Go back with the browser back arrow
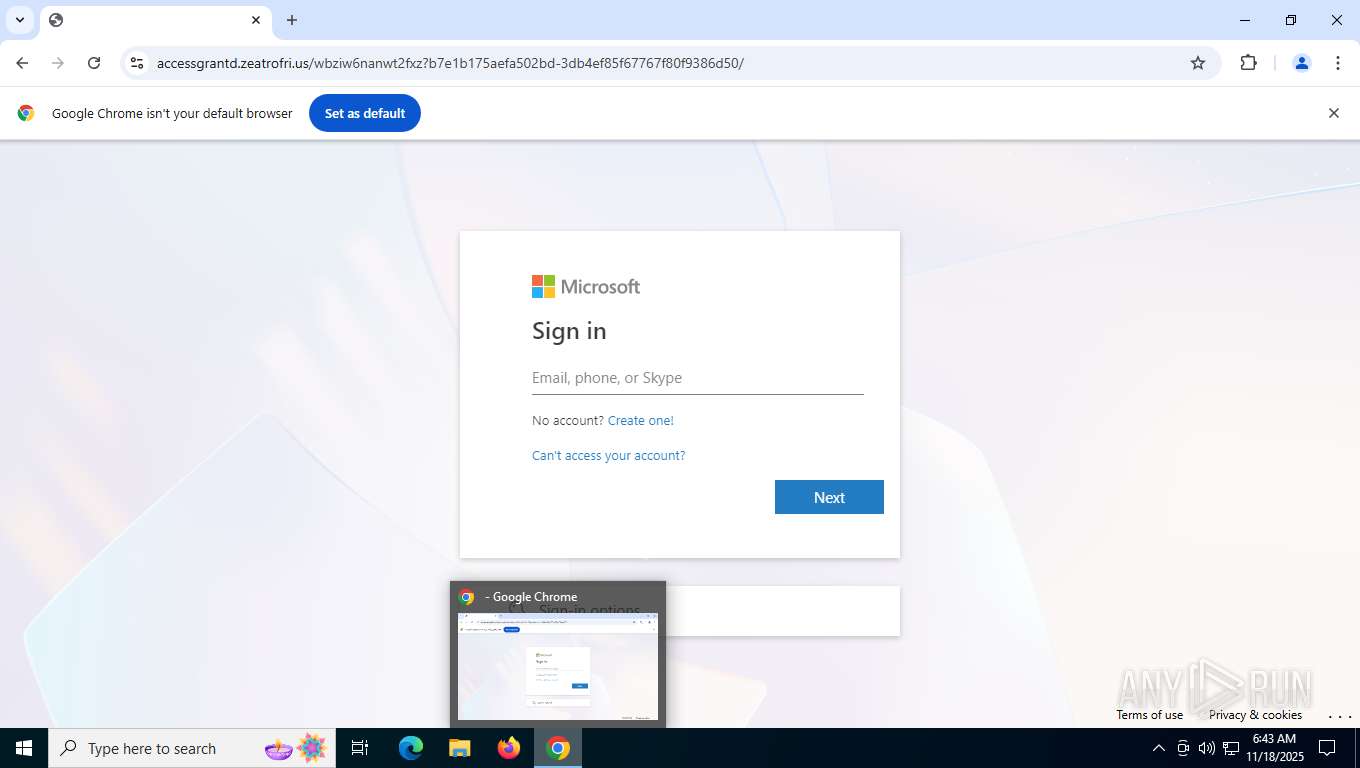 (22, 63)
